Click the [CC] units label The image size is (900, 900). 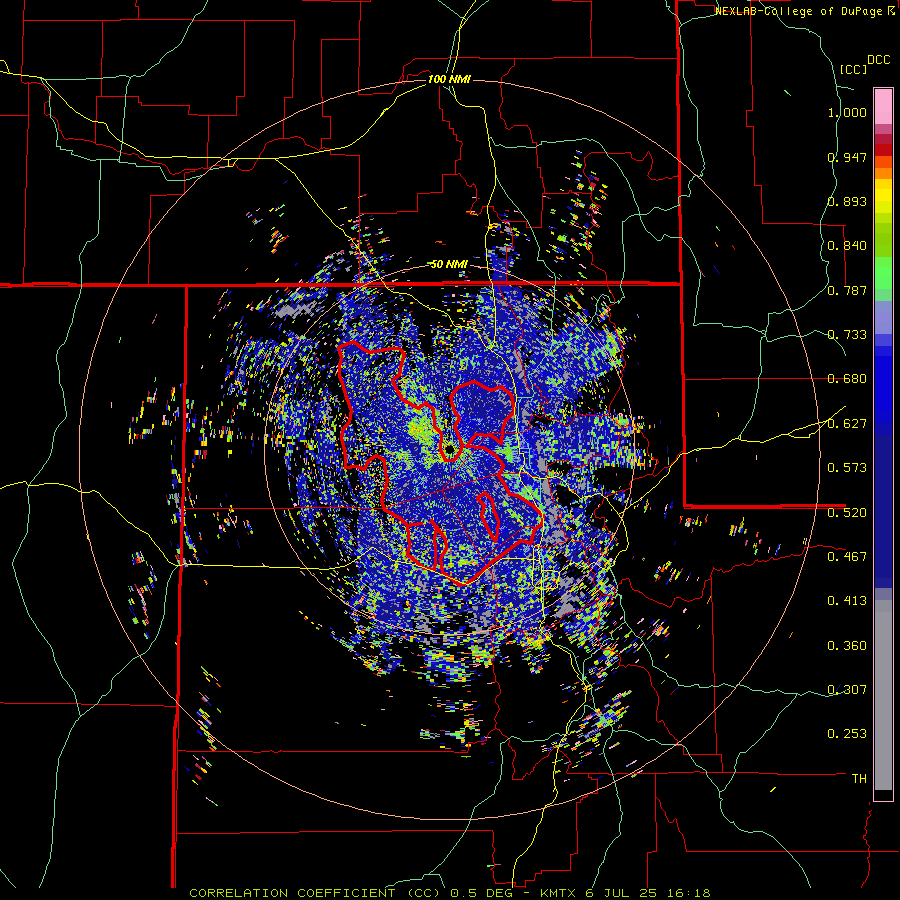(853, 69)
